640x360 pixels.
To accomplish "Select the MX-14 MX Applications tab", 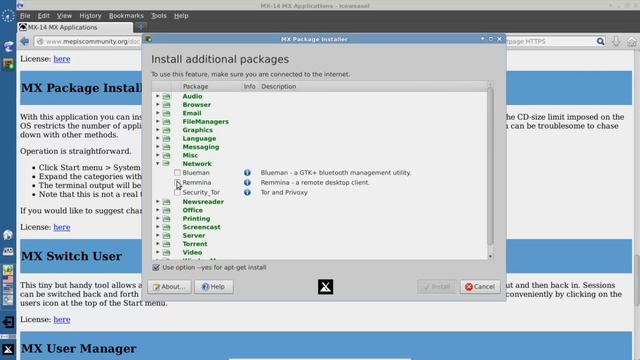I will click(75, 27).
